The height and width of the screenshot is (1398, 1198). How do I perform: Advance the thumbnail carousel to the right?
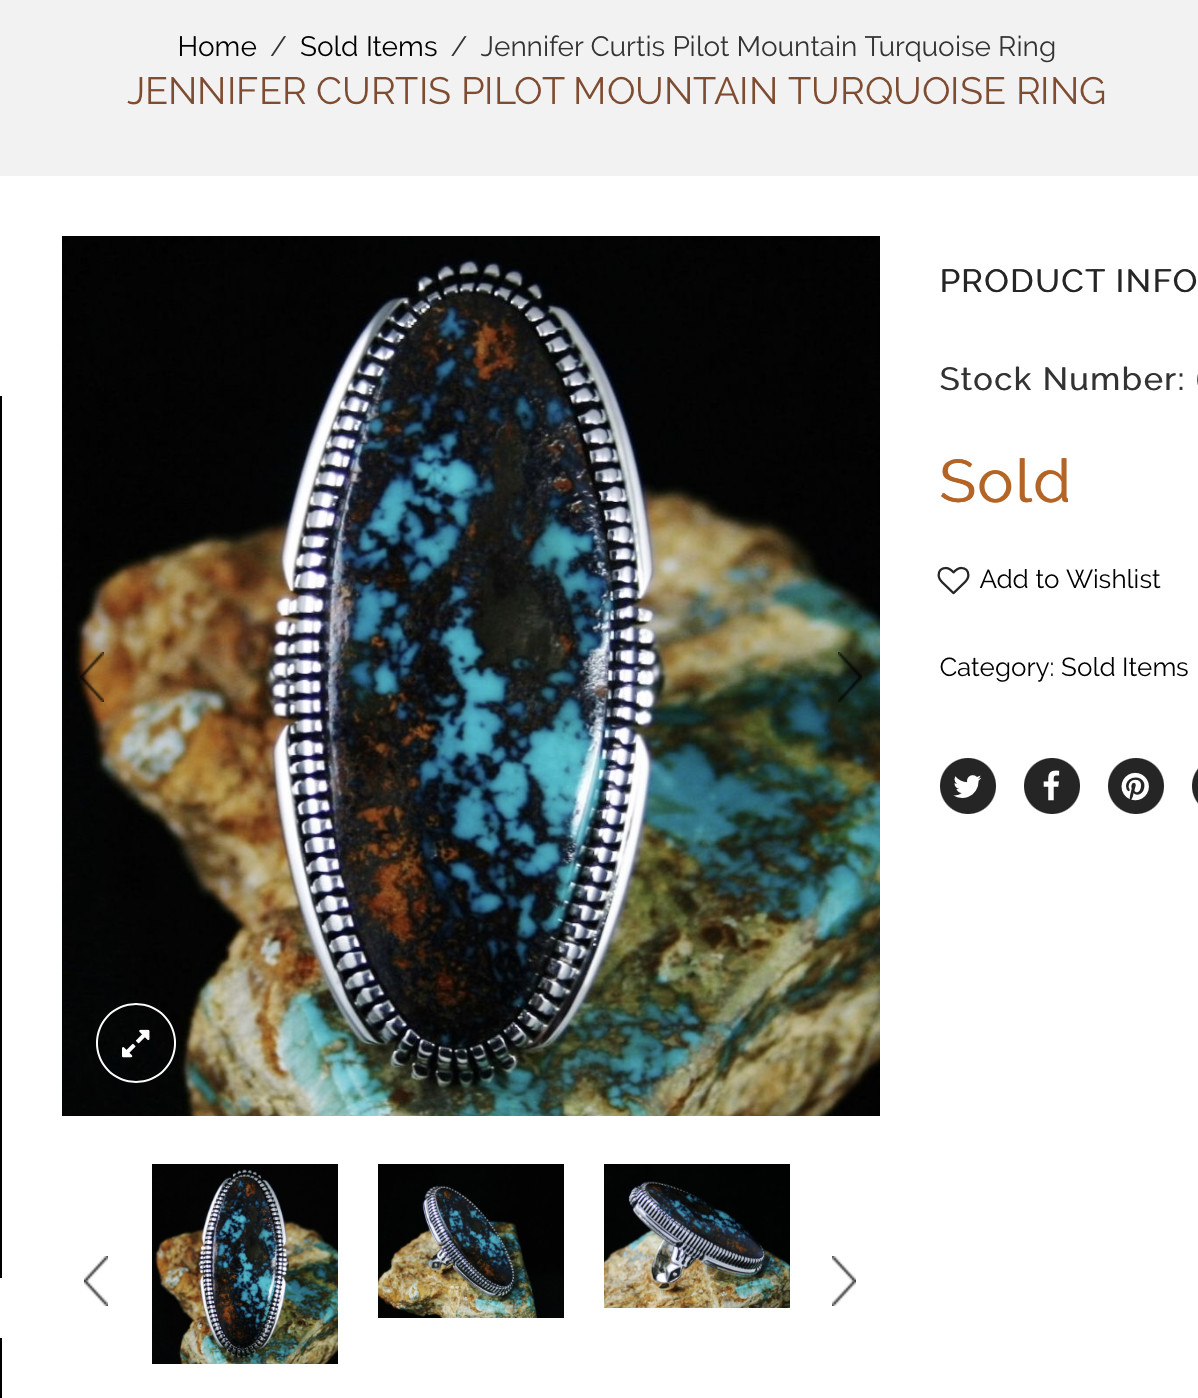844,1281
